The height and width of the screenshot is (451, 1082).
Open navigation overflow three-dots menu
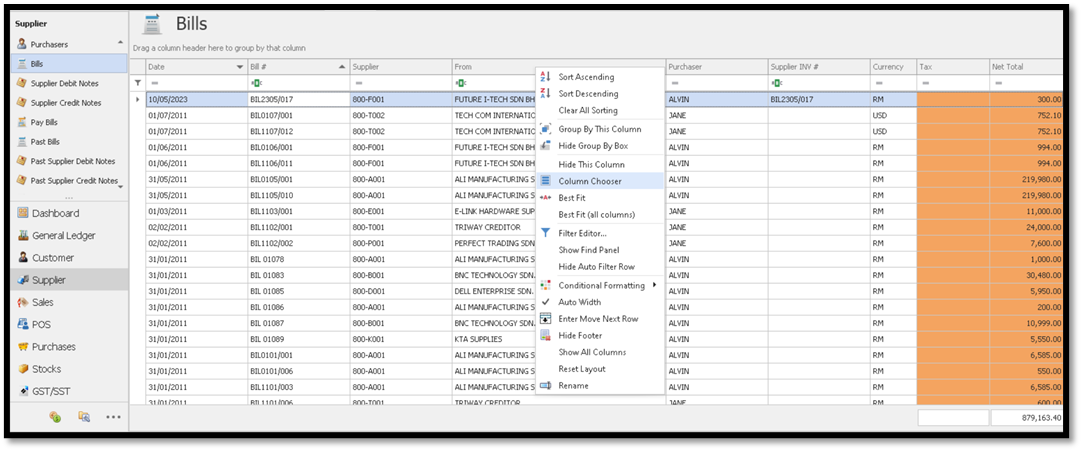pos(113,417)
